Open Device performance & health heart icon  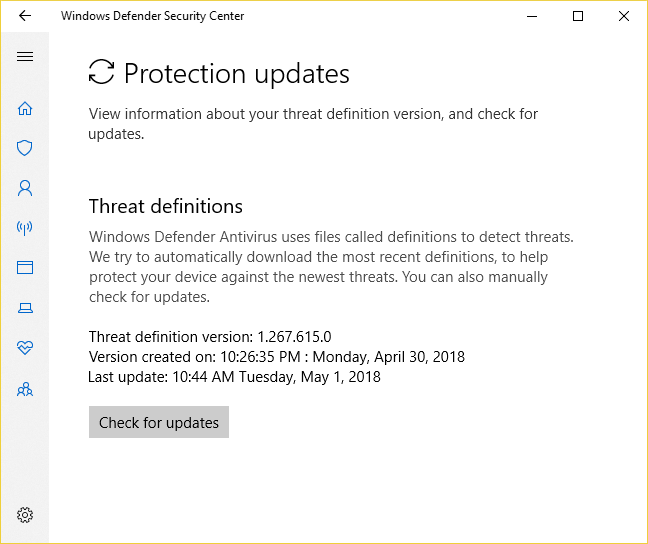25,349
